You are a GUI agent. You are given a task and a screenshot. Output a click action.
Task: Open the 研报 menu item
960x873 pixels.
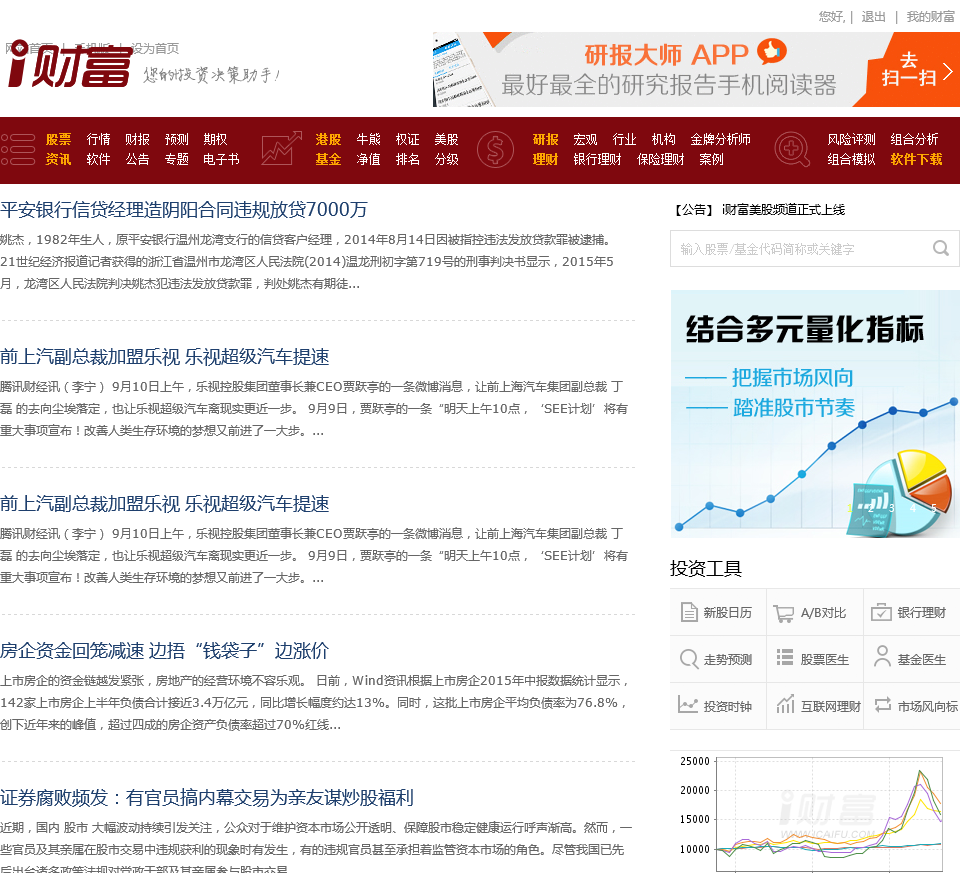(x=545, y=140)
